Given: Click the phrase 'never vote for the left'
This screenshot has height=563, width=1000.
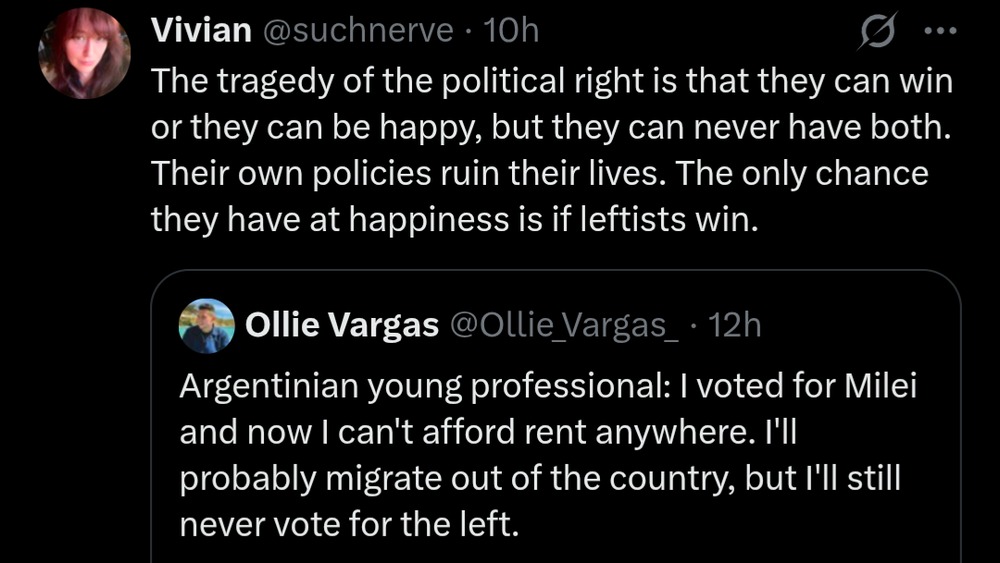Looking at the screenshot, I should [350, 523].
